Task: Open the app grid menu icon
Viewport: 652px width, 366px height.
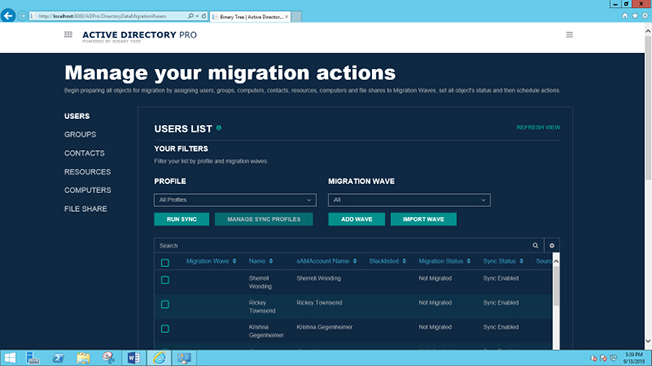Action: point(68,35)
